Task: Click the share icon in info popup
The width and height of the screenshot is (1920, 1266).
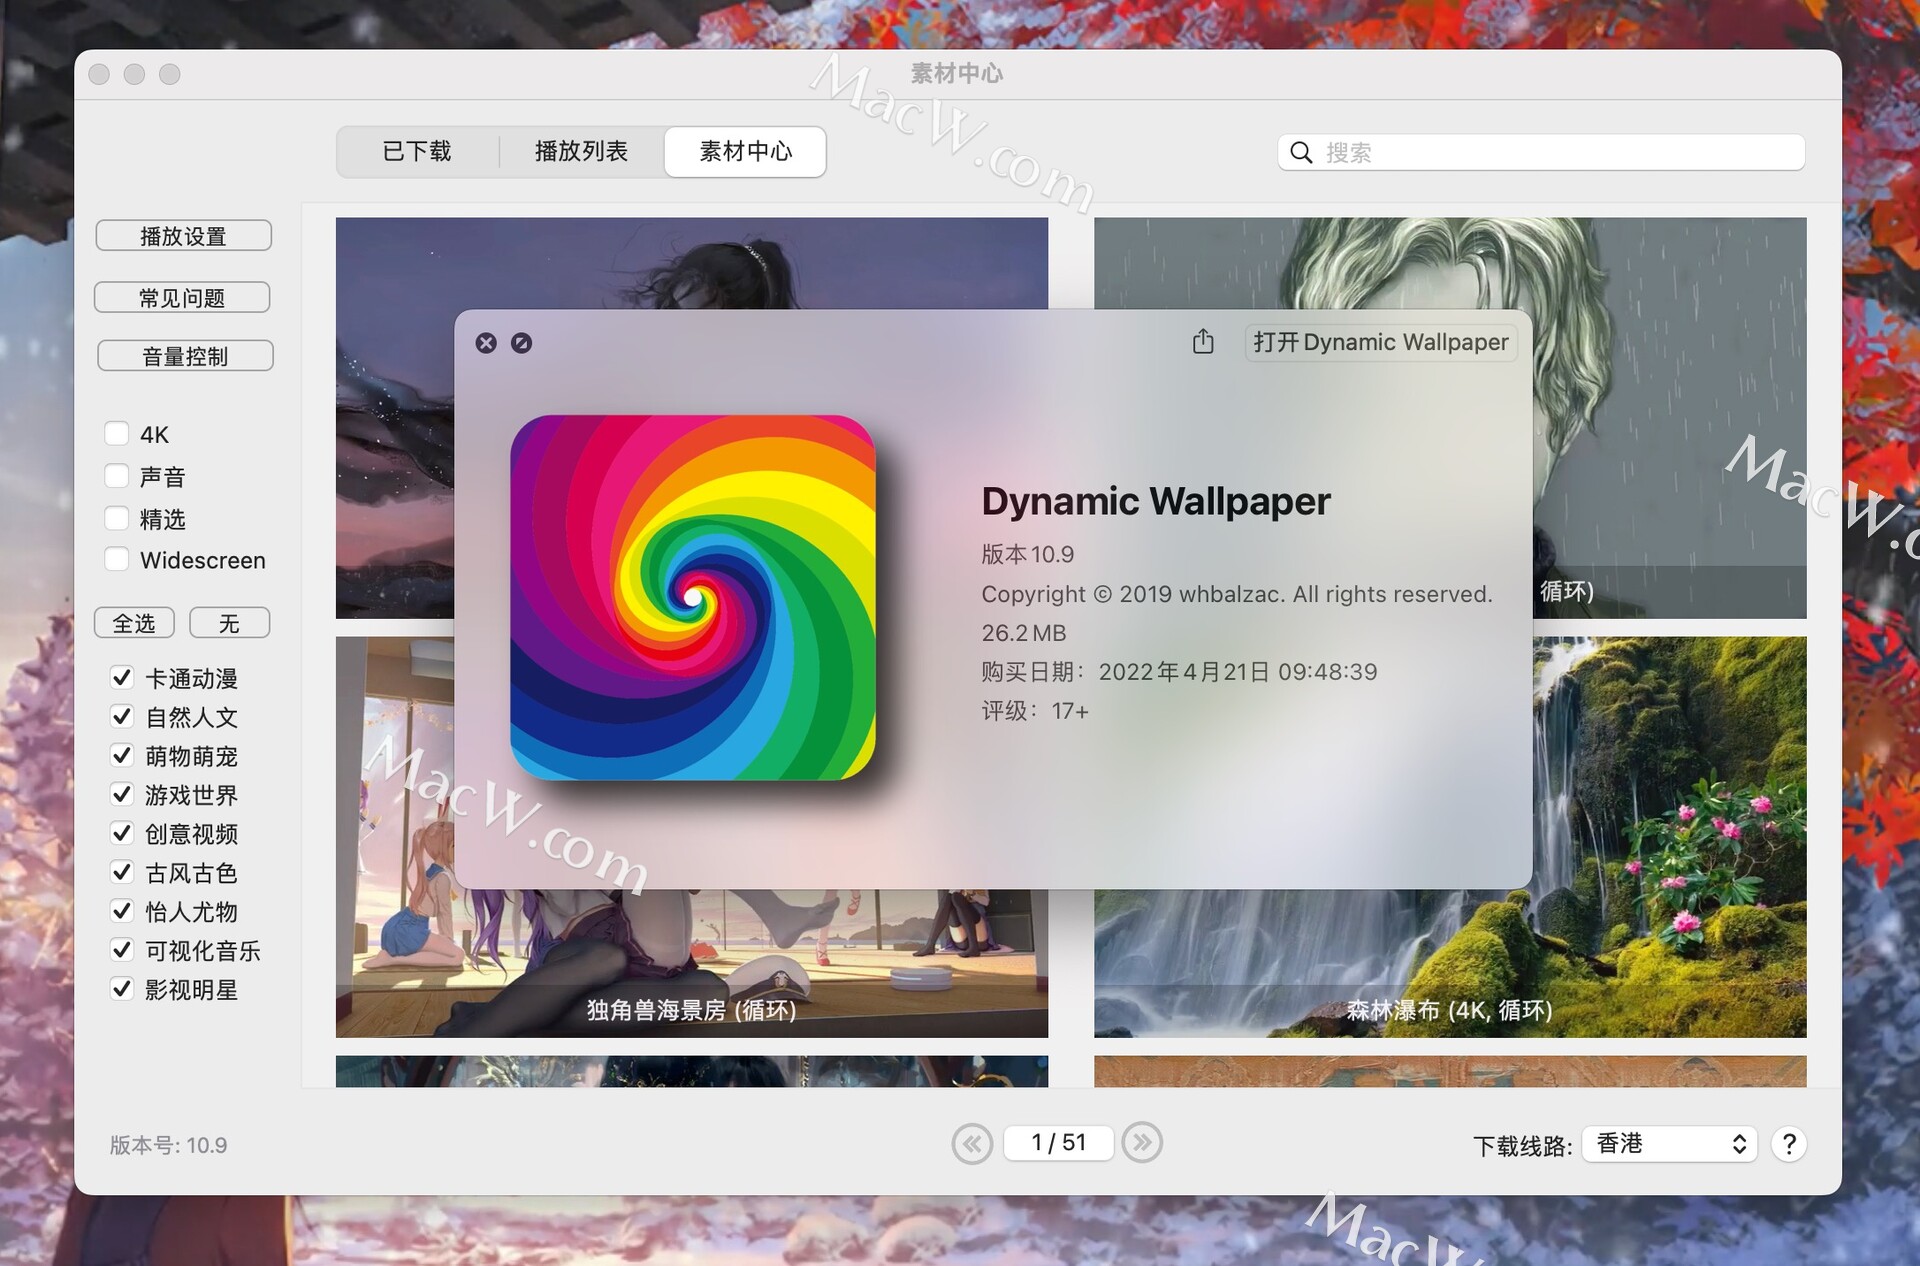Action: click(1203, 342)
